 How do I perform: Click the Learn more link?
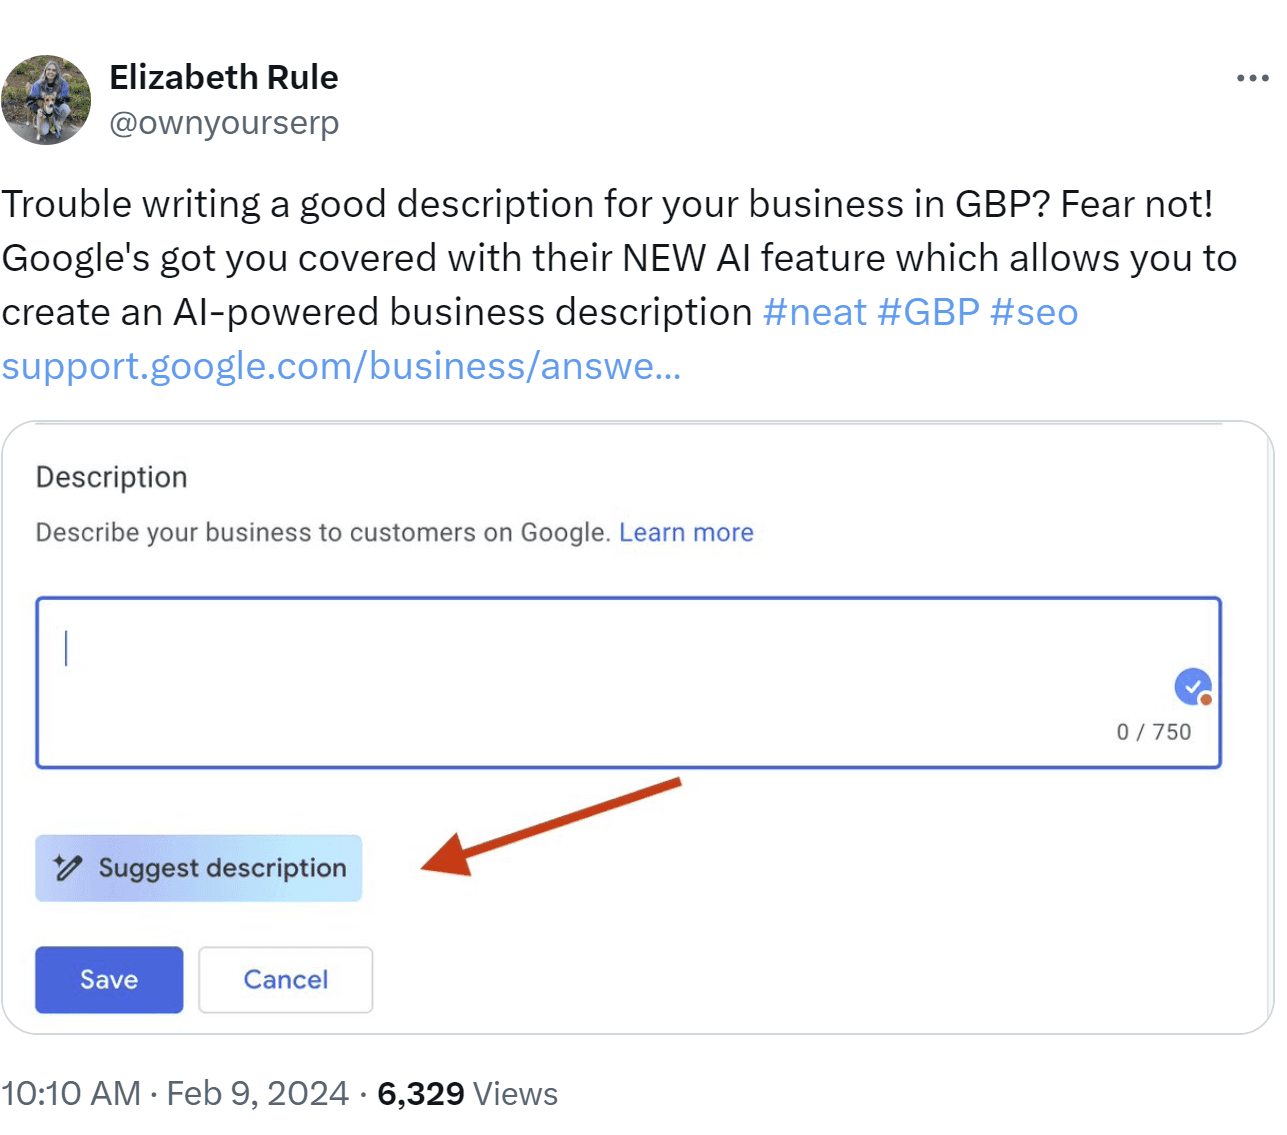click(686, 532)
